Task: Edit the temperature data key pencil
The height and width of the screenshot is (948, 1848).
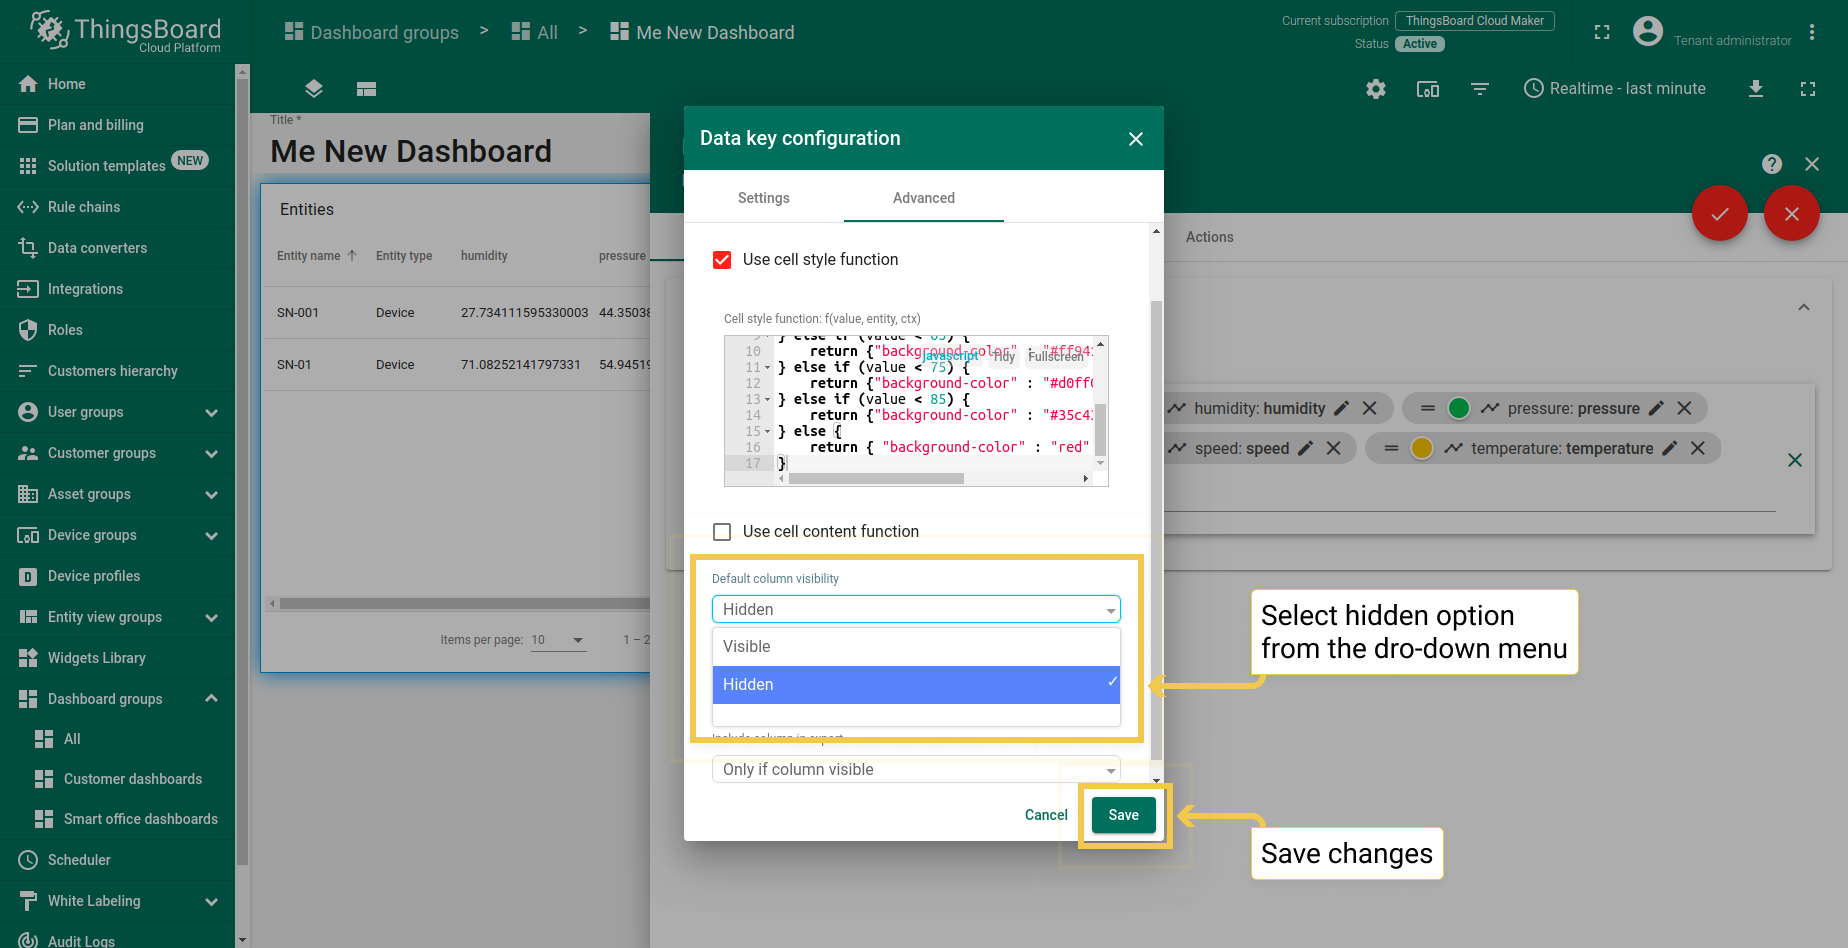Action: pyautogui.click(x=1670, y=448)
